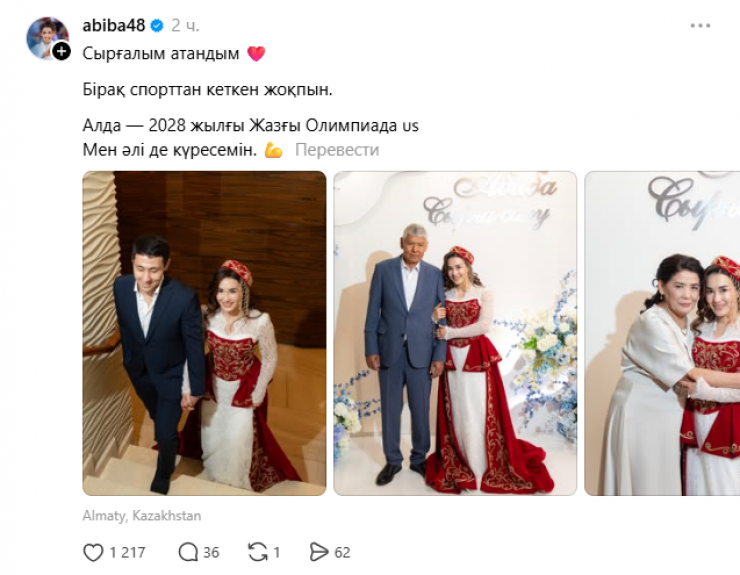Open the abiba48 username link
Viewport: 740px width, 575px height.
(x=114, y=25)
